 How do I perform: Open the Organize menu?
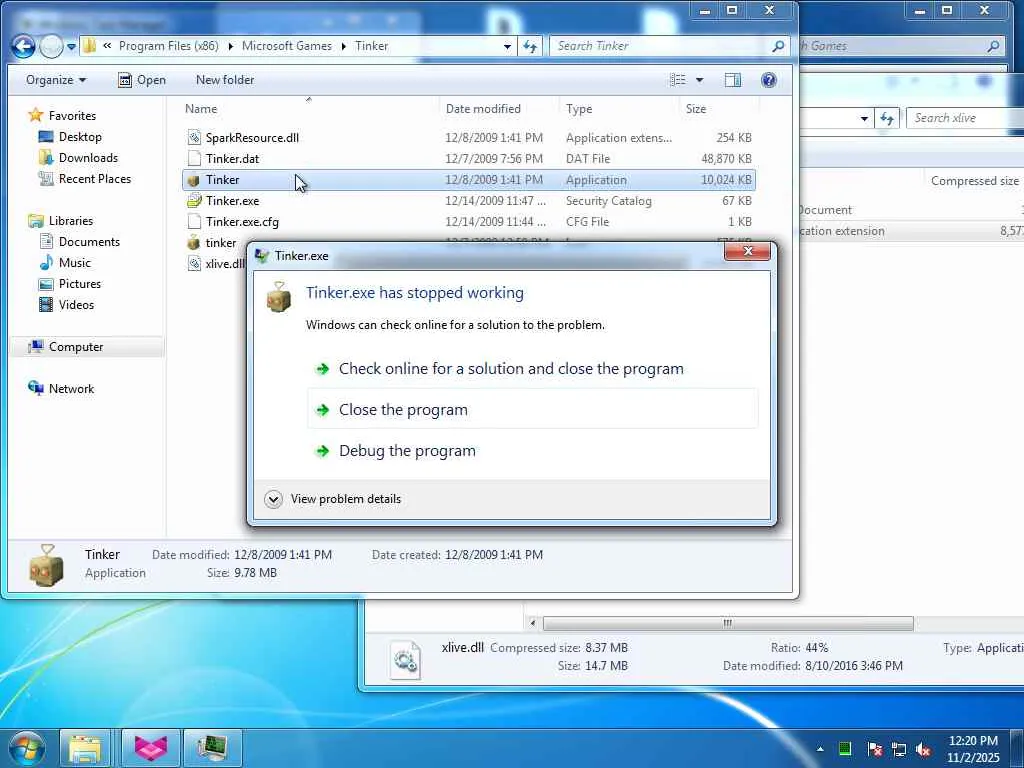click(x=56, y=80)
